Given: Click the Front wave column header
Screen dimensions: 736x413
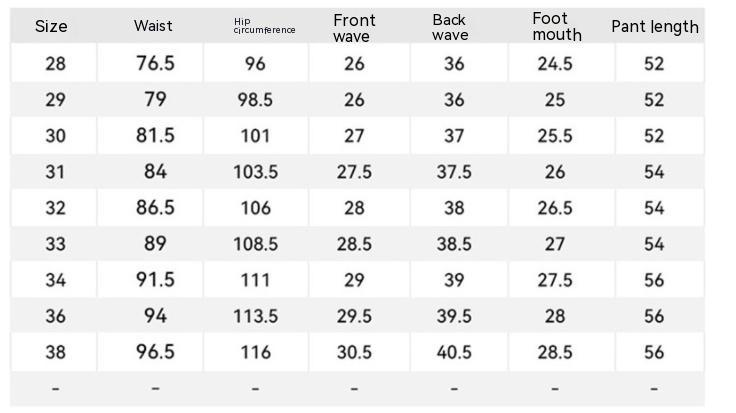Looking at the screenshot, I should click(354, 28).
